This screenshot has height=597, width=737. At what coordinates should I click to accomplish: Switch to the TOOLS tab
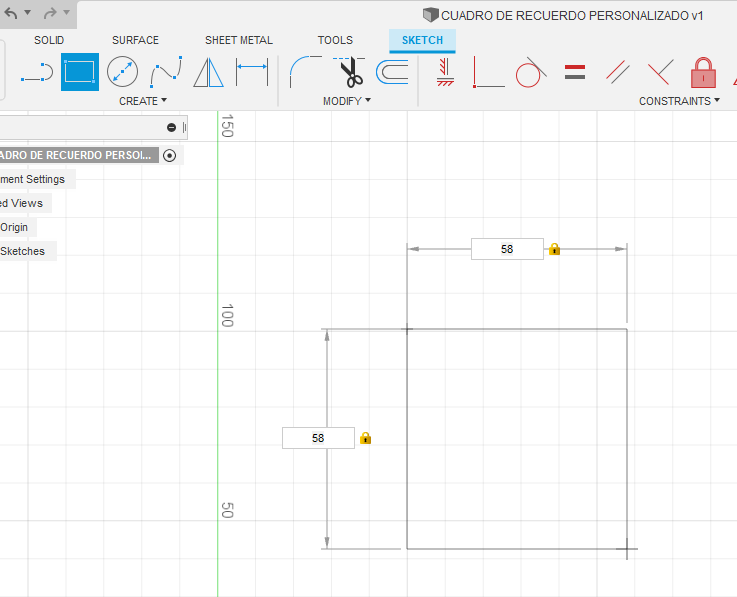335,40
